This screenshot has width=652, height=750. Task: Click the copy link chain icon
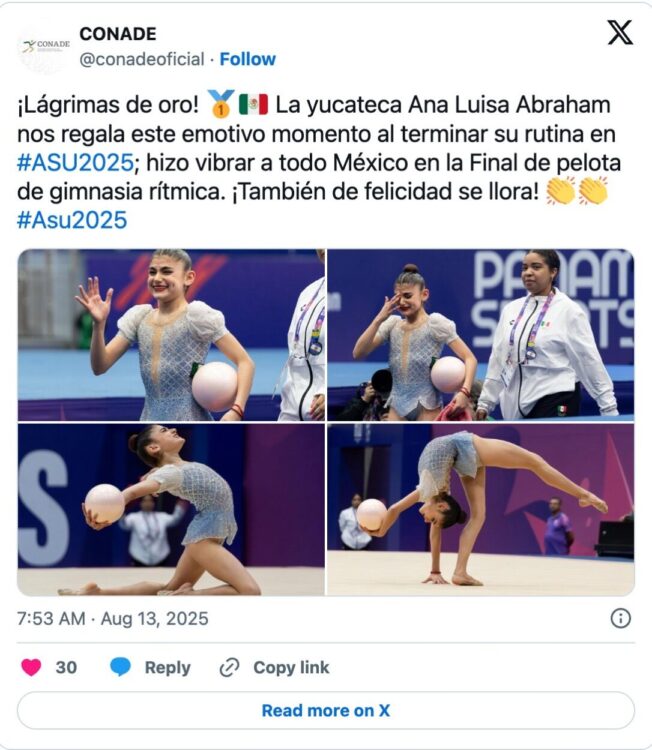coord(229,668)
